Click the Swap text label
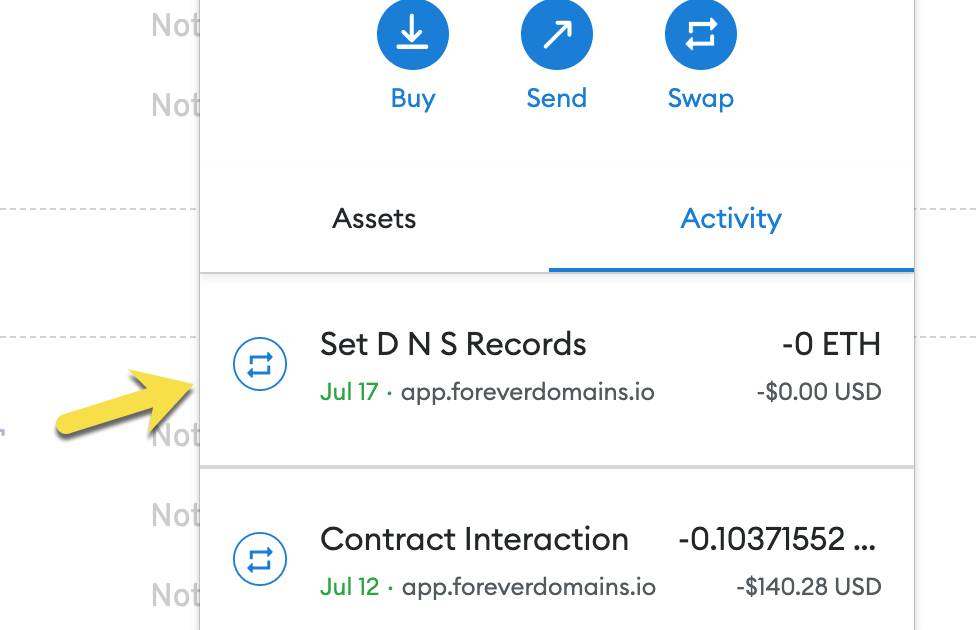Screen dimensions: 980x630 [x=700, y=98]
